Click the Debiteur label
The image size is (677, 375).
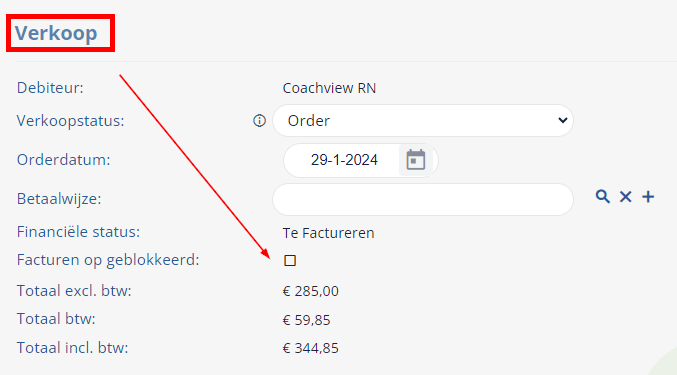(50, 88)
